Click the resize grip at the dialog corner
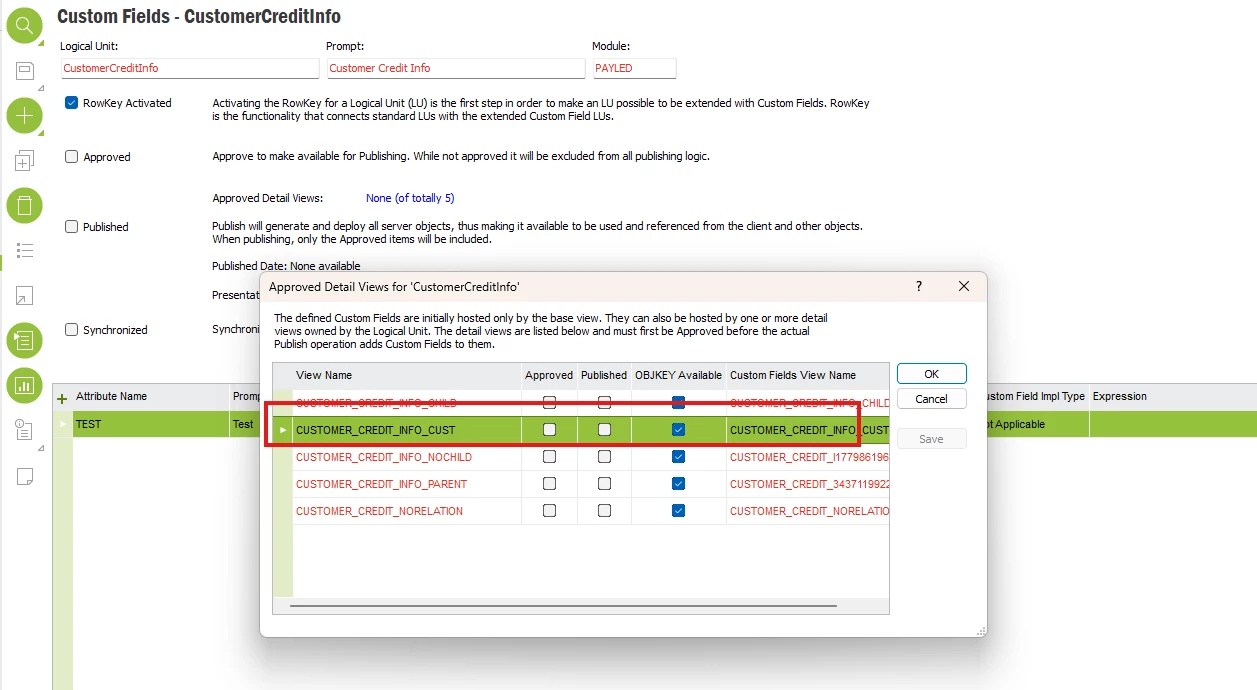Image resolution: width=1257 pixels, height=690 pixels. (979, 630)
